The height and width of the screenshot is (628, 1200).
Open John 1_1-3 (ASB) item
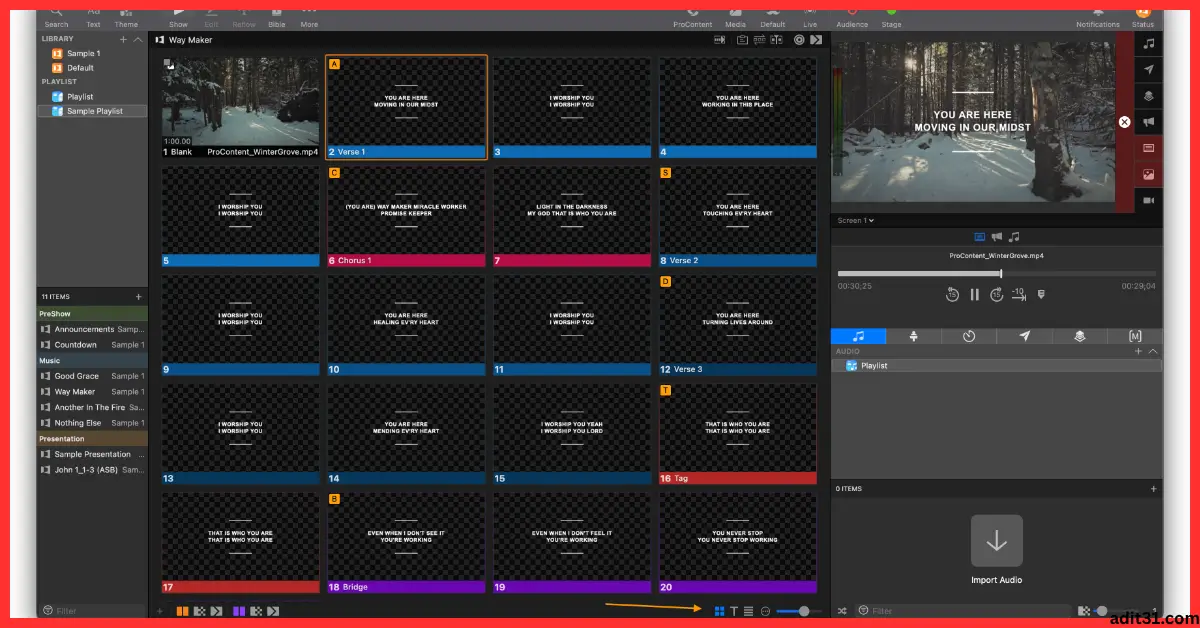point(92,470)
